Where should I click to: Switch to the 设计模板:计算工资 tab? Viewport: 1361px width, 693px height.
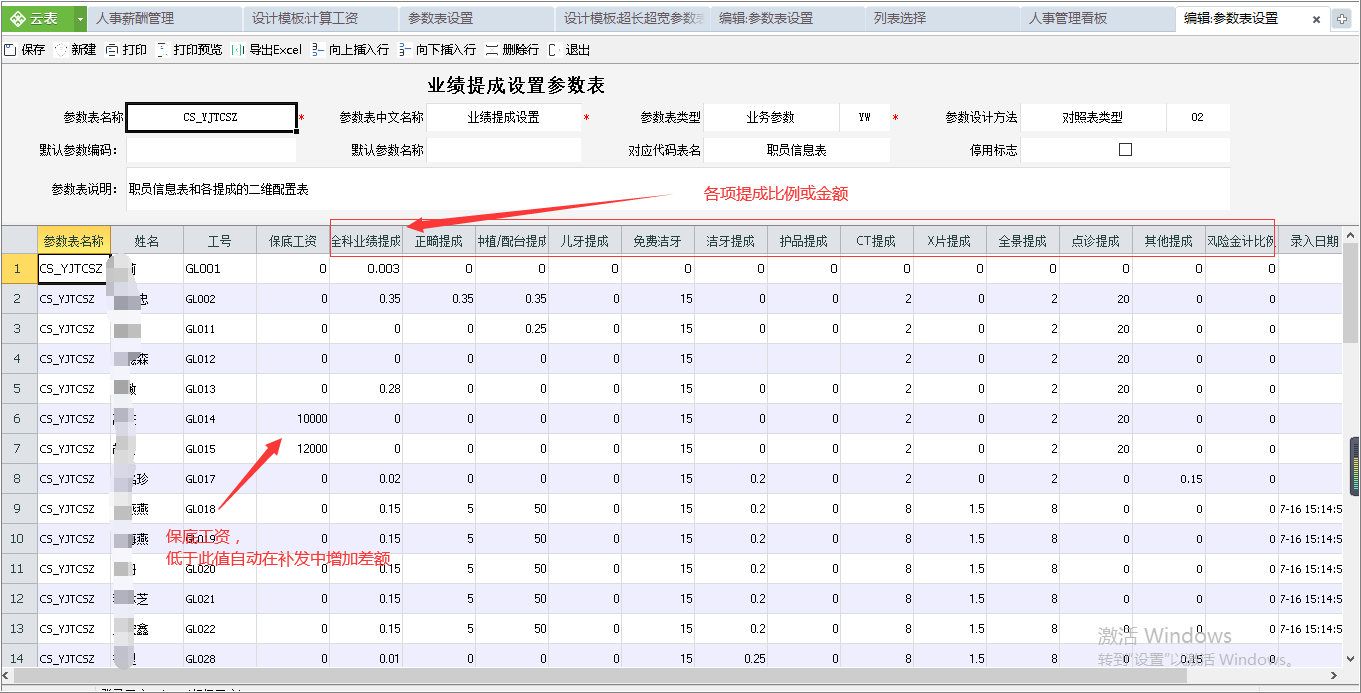pyautogui.click(x=320, y=18)
